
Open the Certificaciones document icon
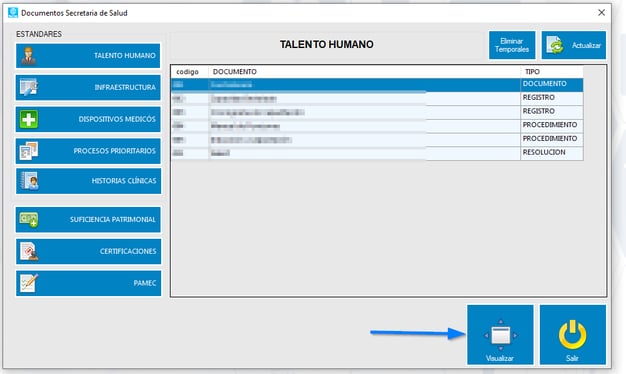coord(29,251)
